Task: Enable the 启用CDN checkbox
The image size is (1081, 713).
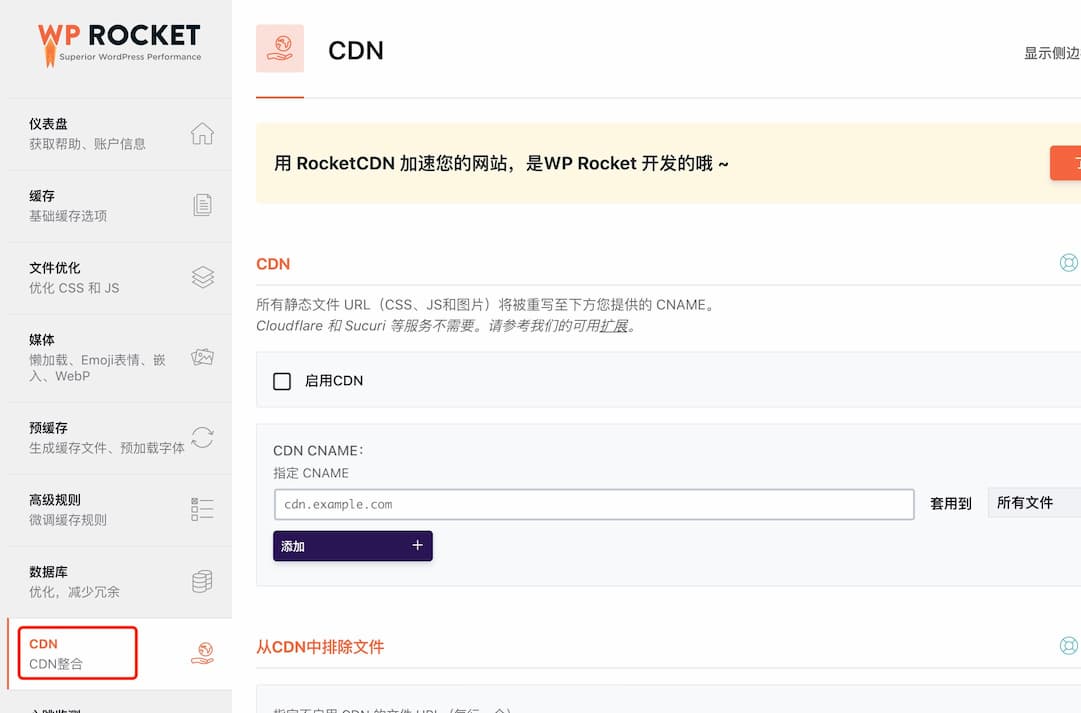Action: click(282, 381)
